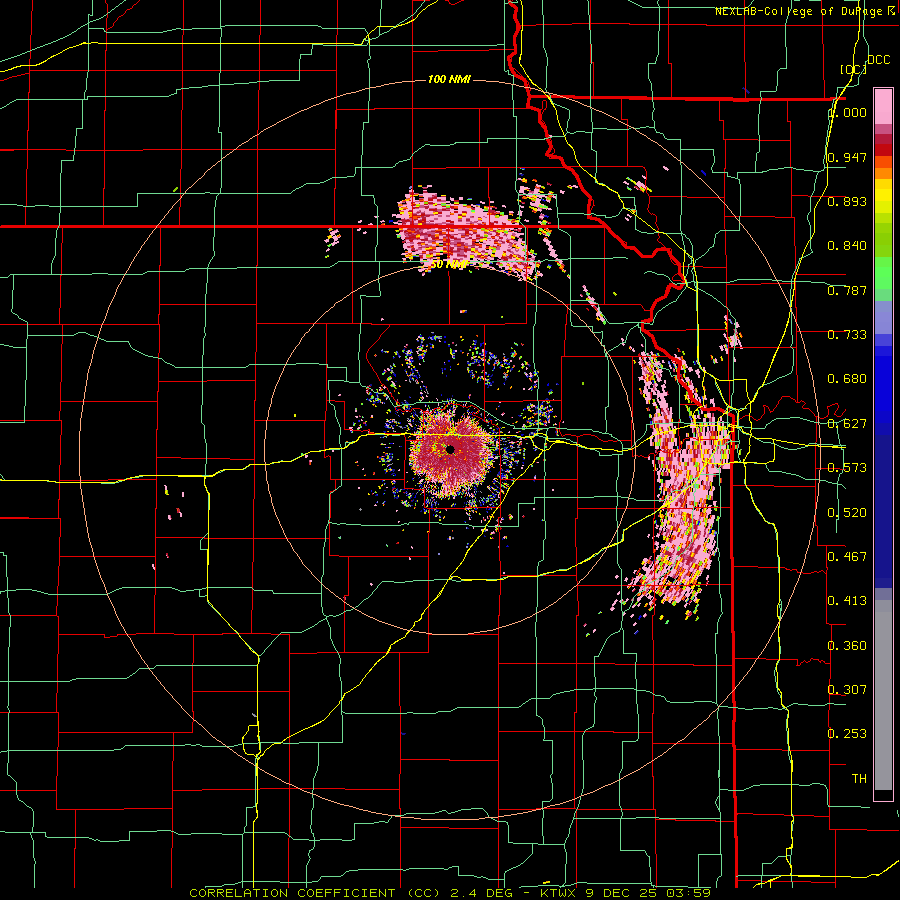900x900 pixels.
Task: Pick the light pink top color bar segment
Action: 883,106
